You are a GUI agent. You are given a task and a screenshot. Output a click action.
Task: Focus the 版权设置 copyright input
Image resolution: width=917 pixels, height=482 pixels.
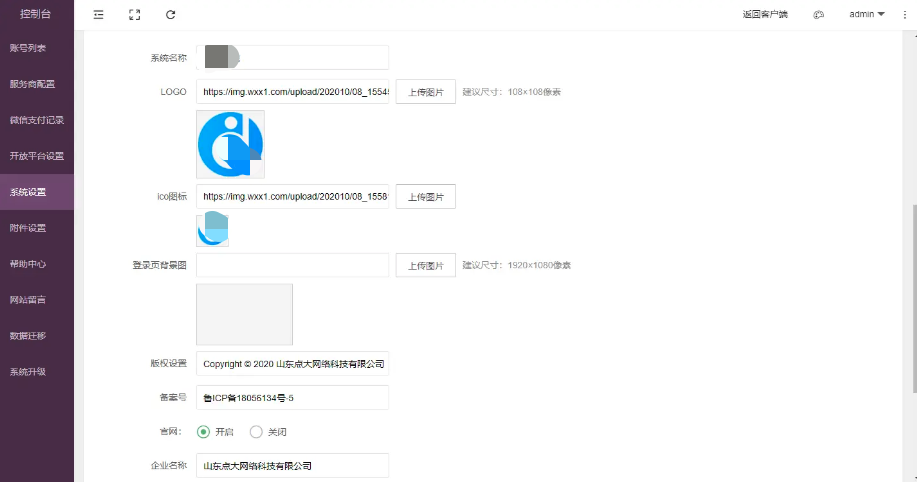[x=292, y=363]
